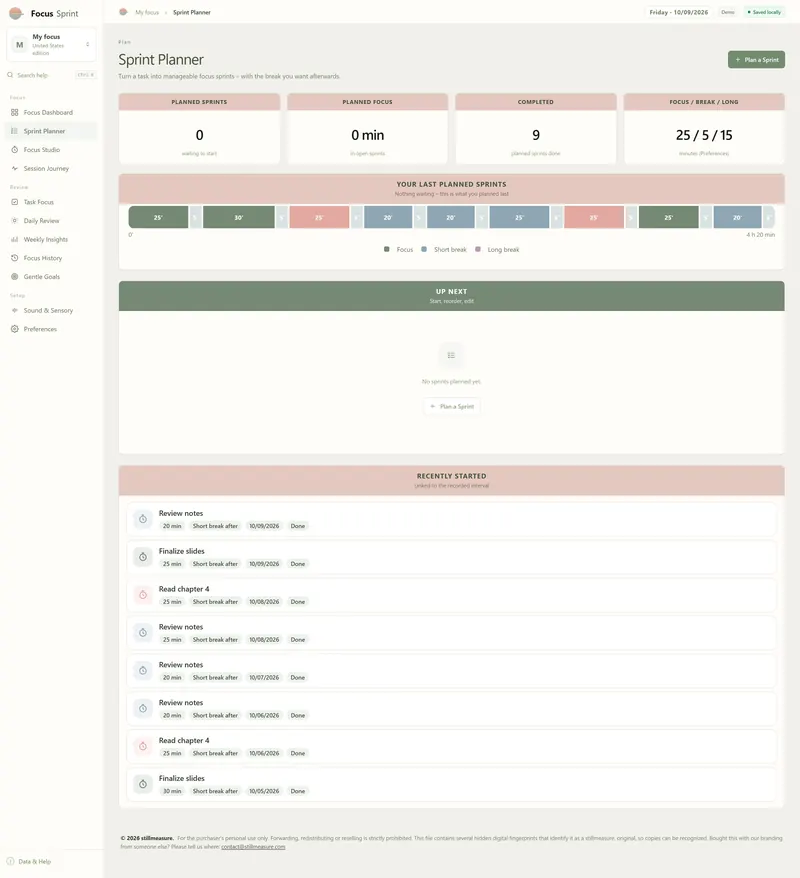The height and width of the screenshot is (878, 800).
Task: Click the breadcrumb logo icon in top bar
Action: click(123, 12)
